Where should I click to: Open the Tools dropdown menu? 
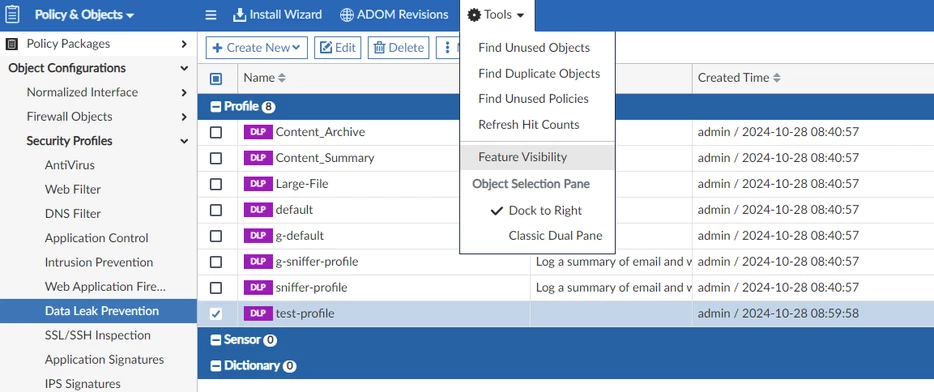click(x=497, y=15)
